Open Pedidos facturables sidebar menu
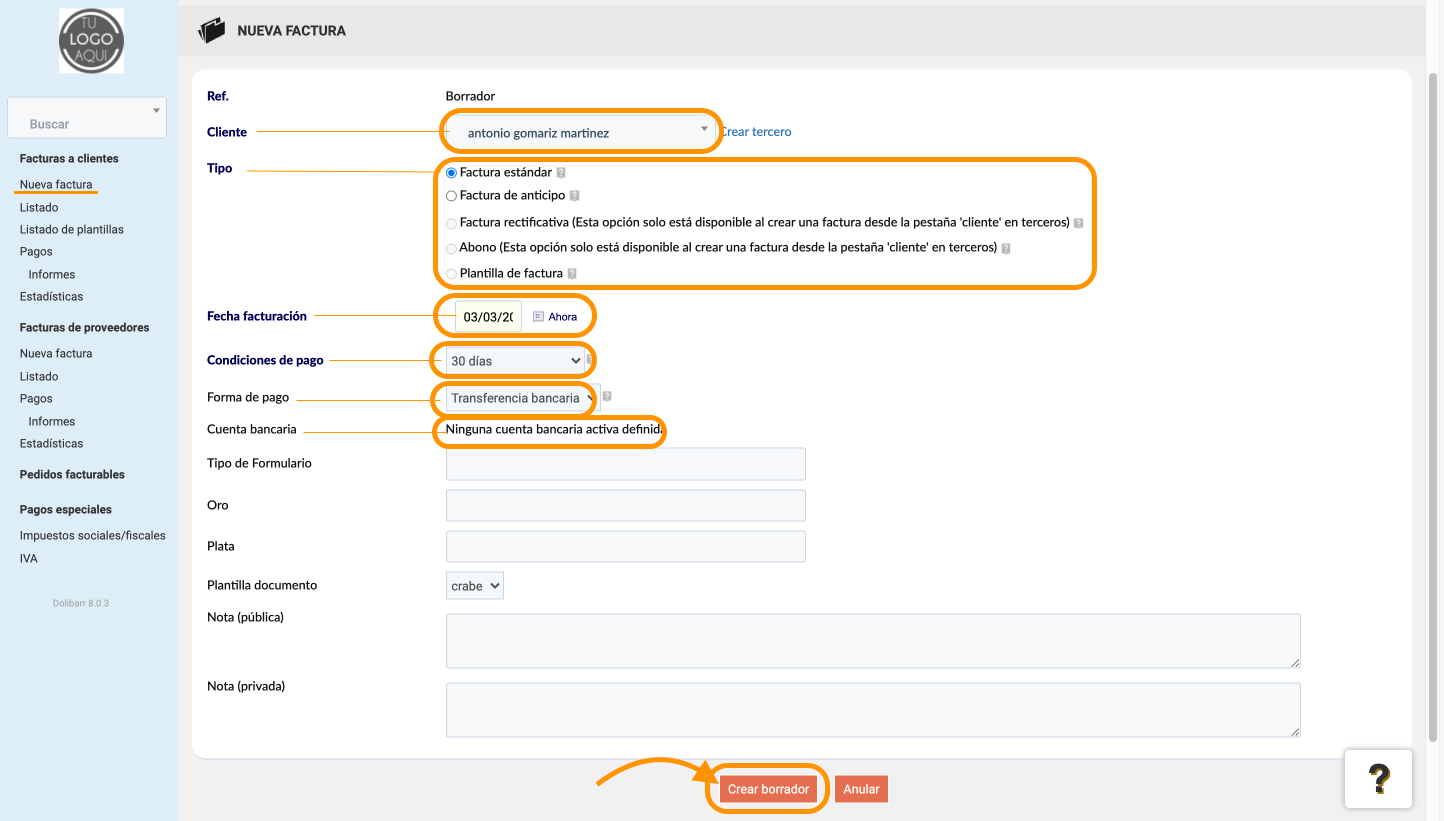Viewport: 1444px width, 821px height. (x=72, y=474)
